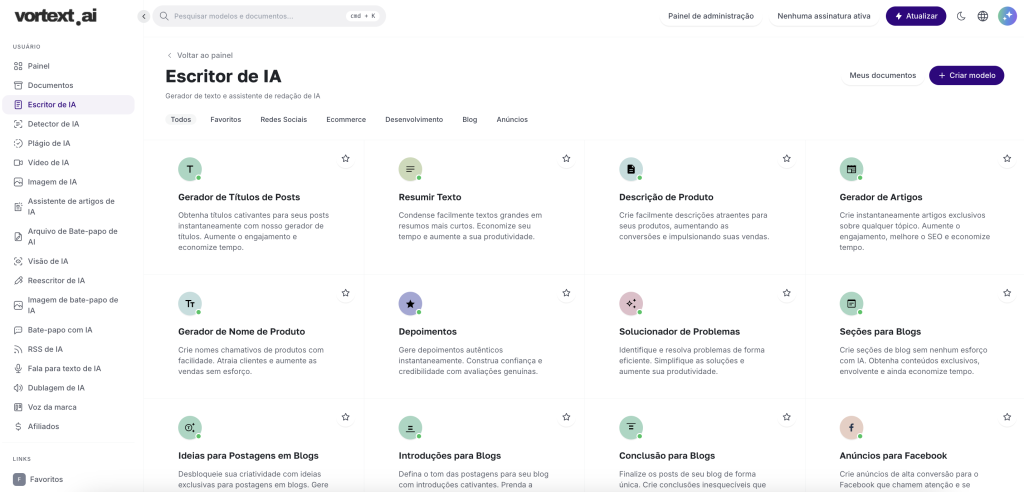Open Reescritor de IA

pyautogui.click(x=68, y=280)
